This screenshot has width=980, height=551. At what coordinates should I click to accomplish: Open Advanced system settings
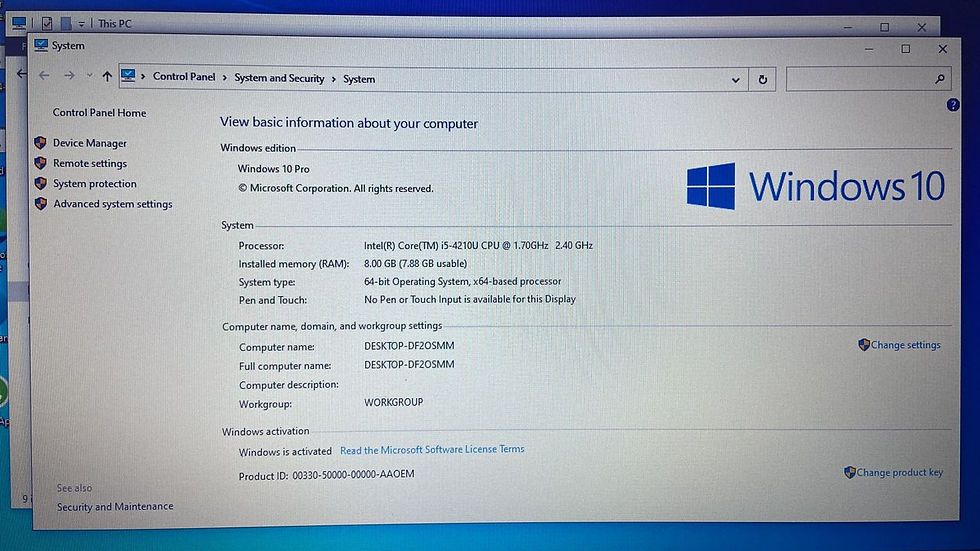tap(112, 204)
